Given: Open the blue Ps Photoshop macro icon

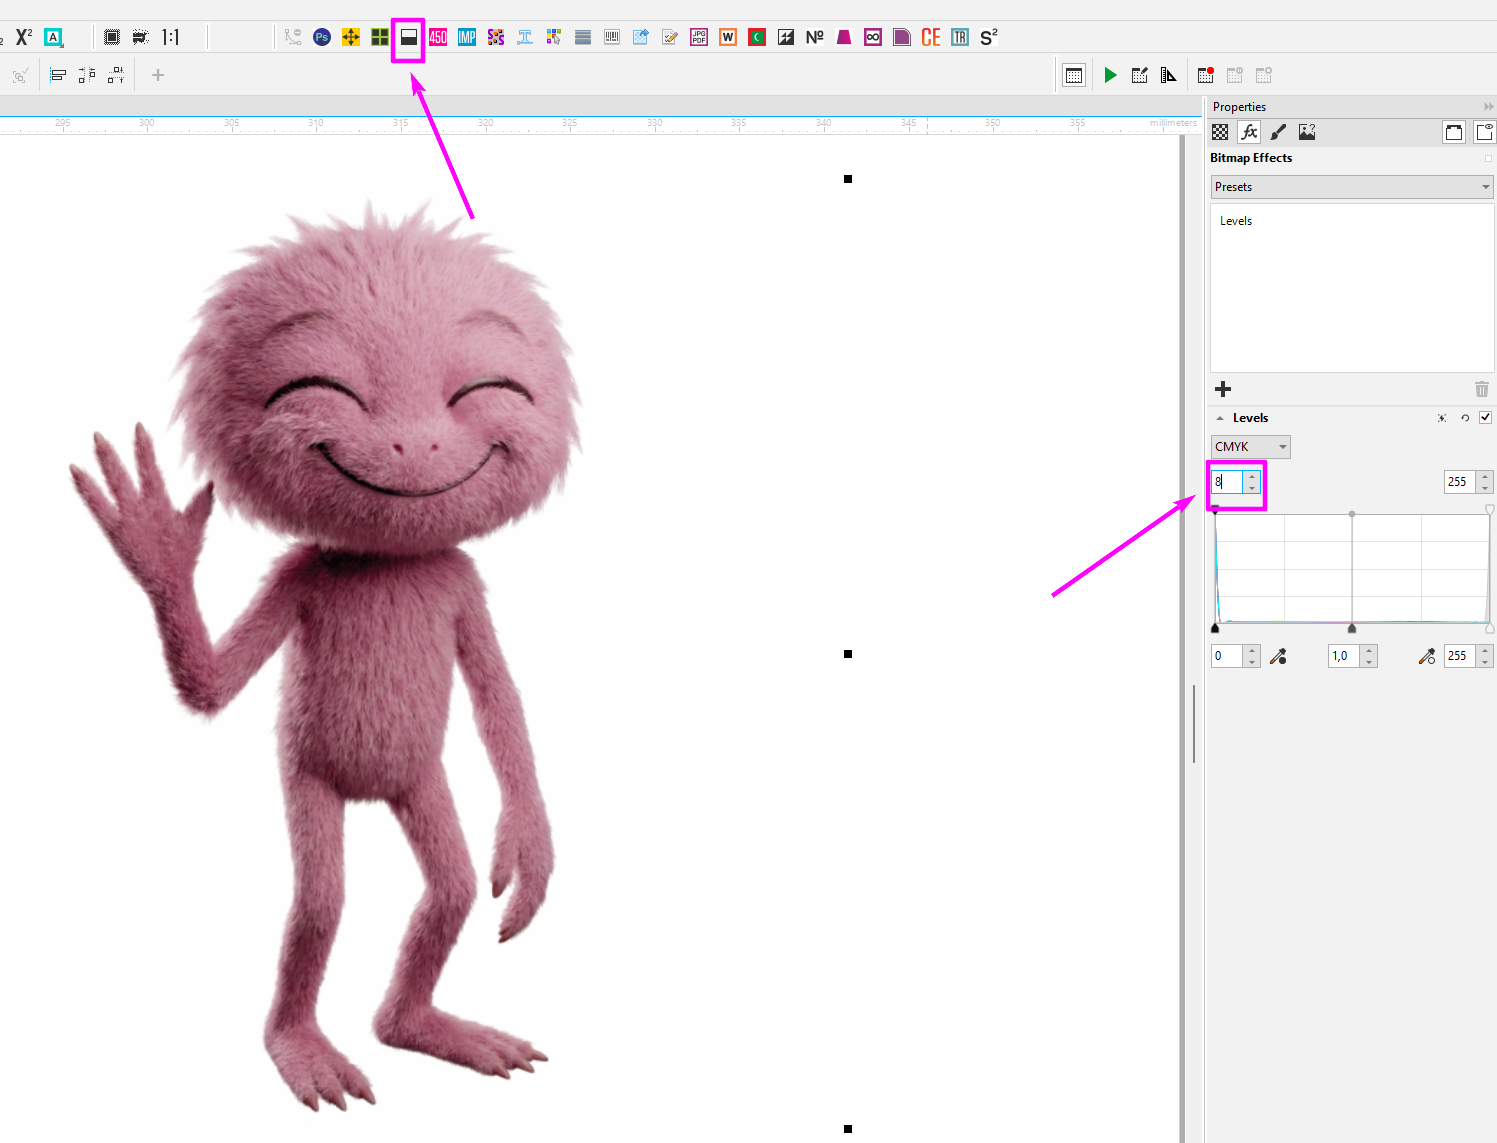Looking at the screenshot, I should [x=322, y=37].
